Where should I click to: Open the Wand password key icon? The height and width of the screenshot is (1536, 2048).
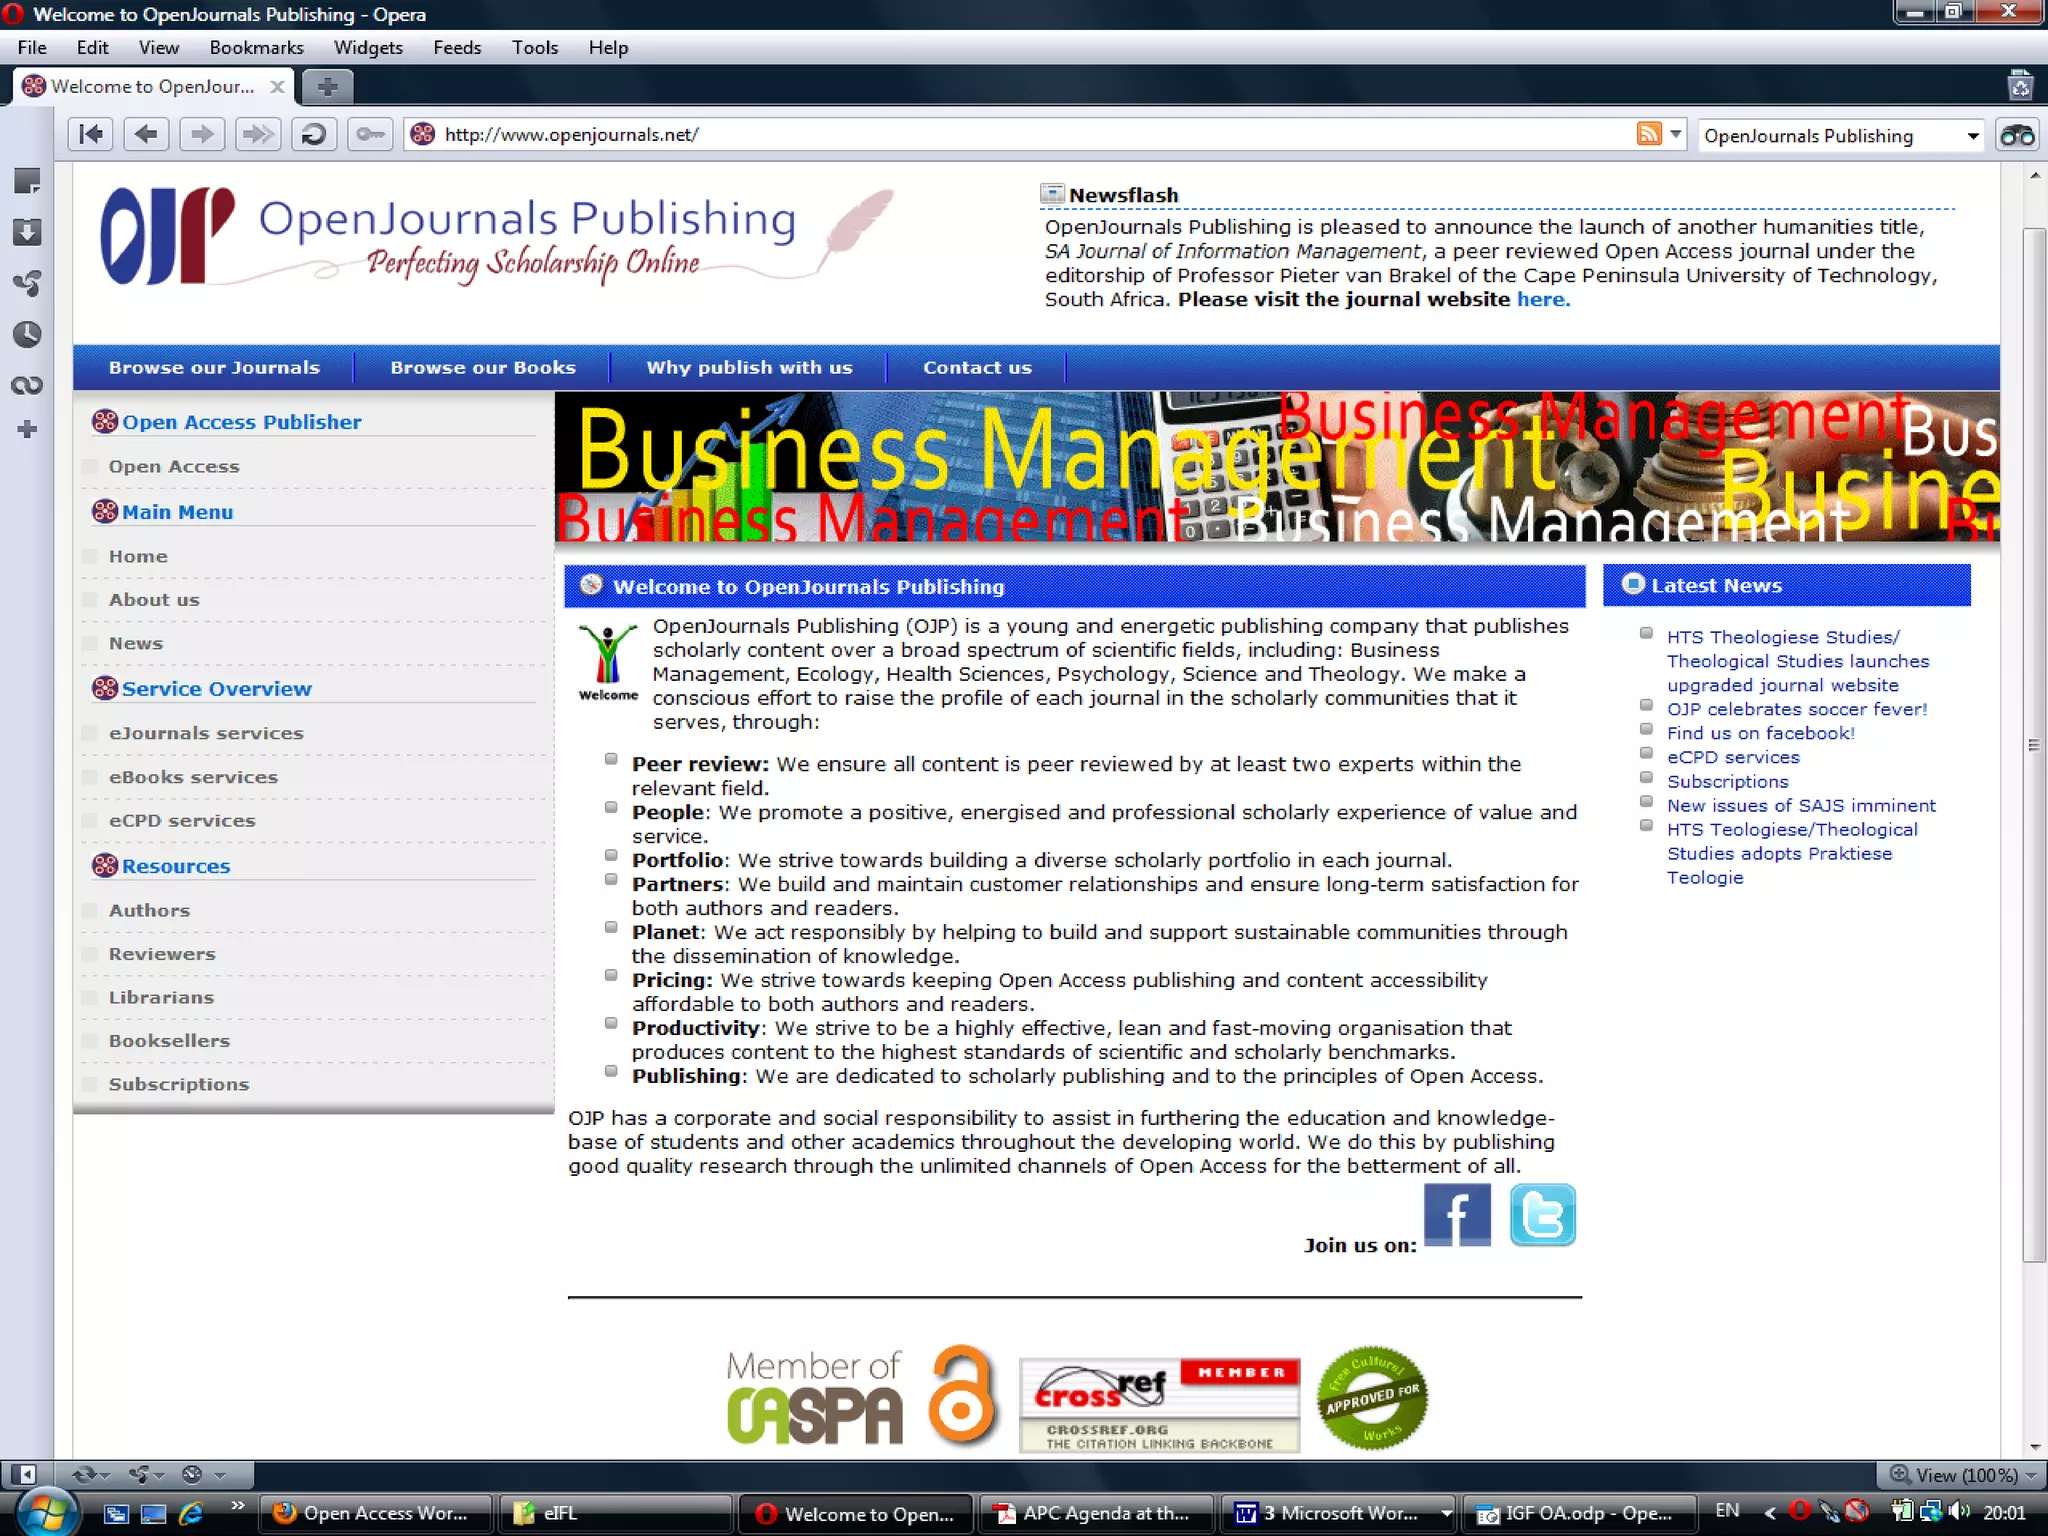[x=370, y=134]
